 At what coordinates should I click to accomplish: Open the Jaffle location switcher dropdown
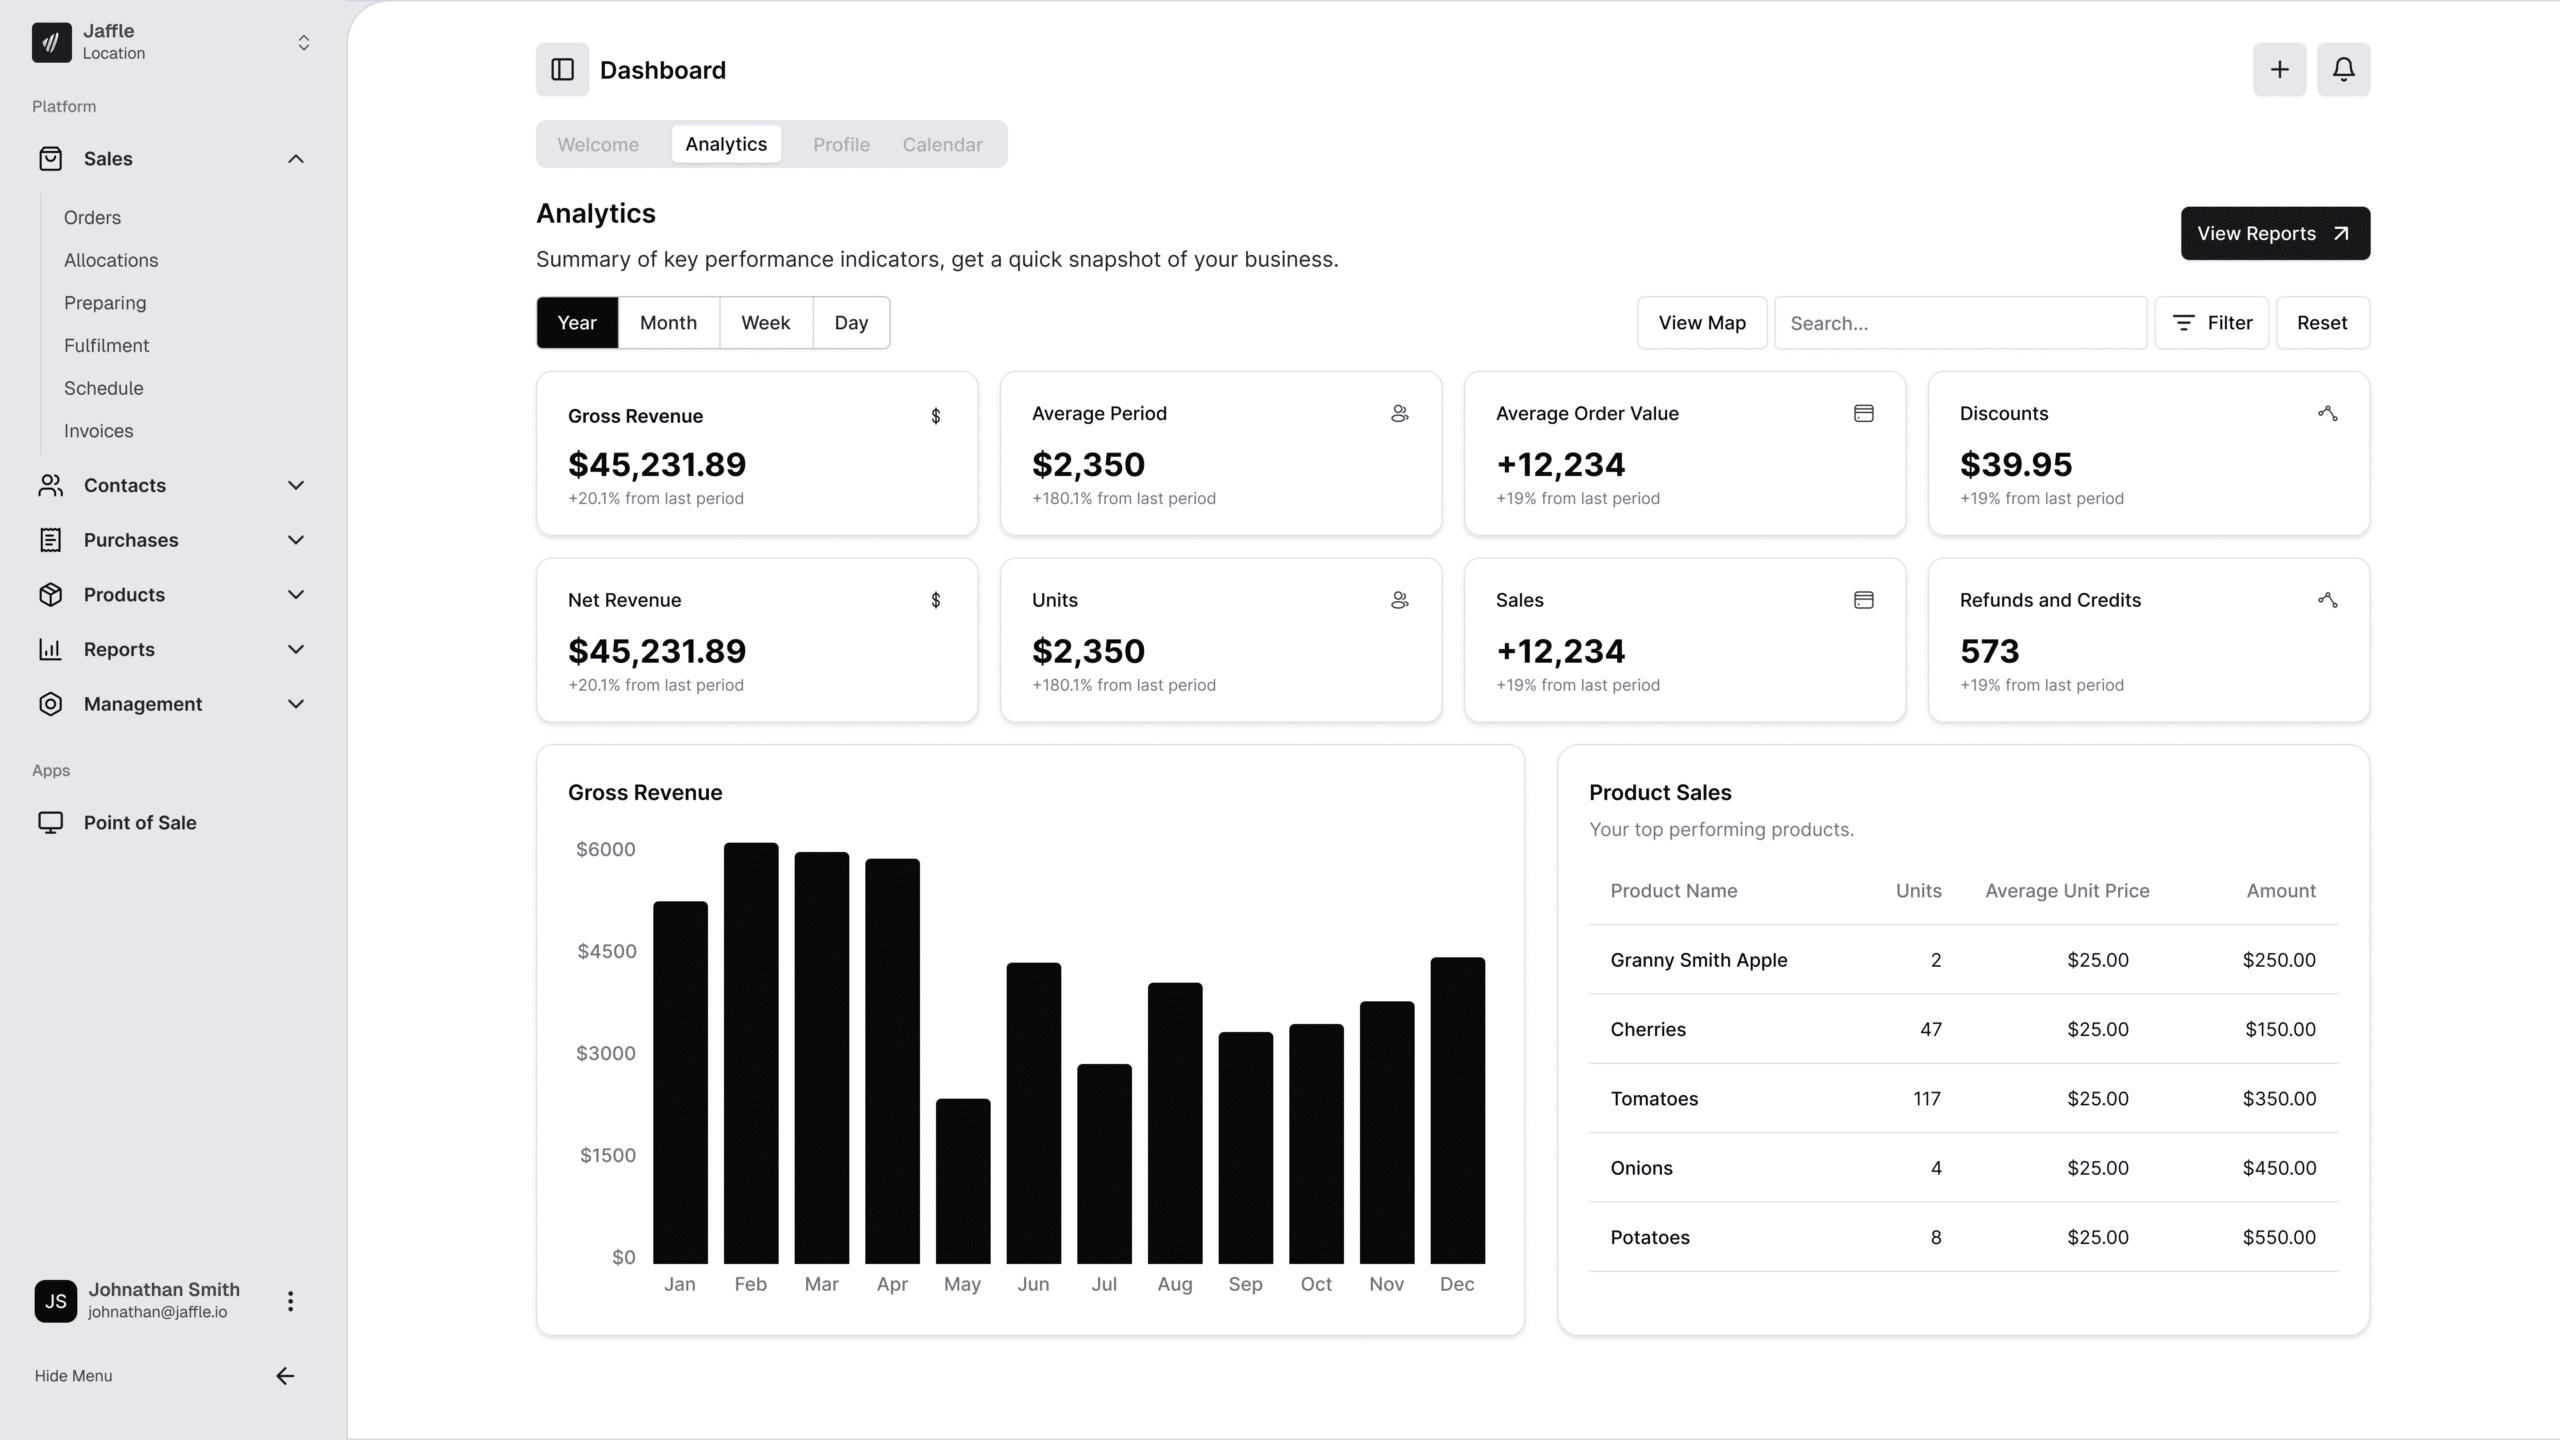303,42
